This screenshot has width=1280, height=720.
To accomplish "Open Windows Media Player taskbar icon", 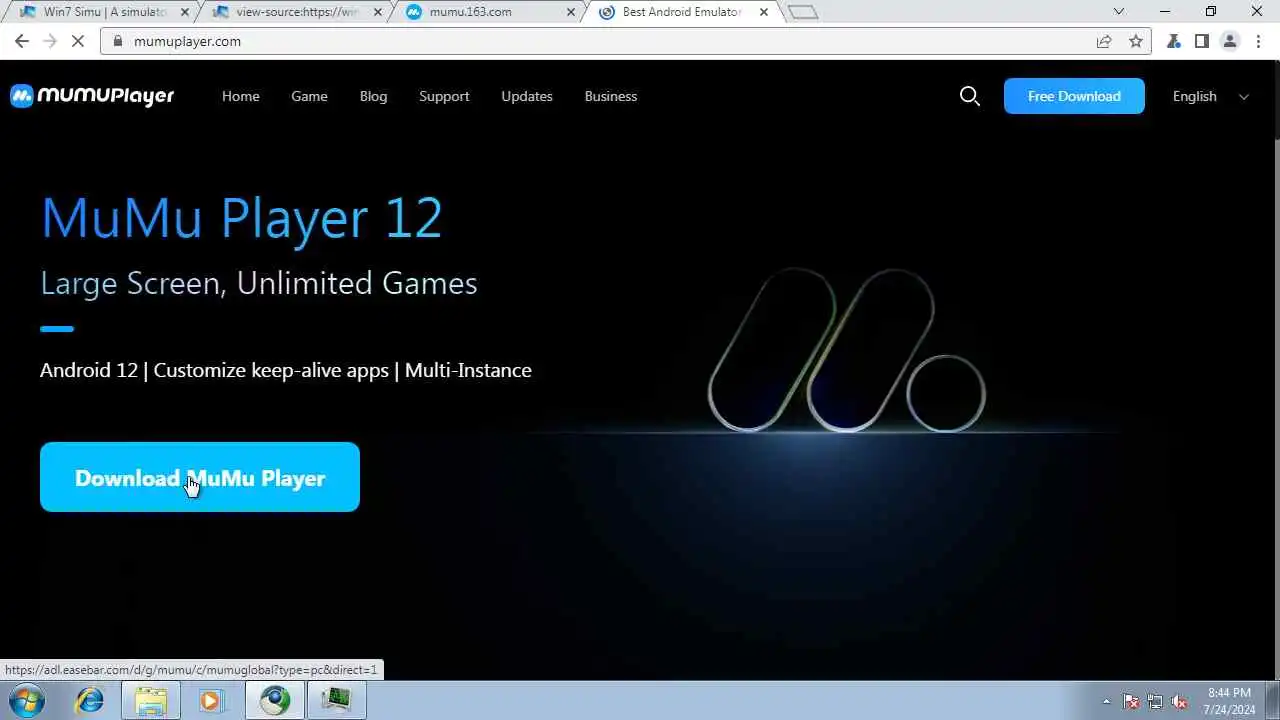I will [212, 700].
